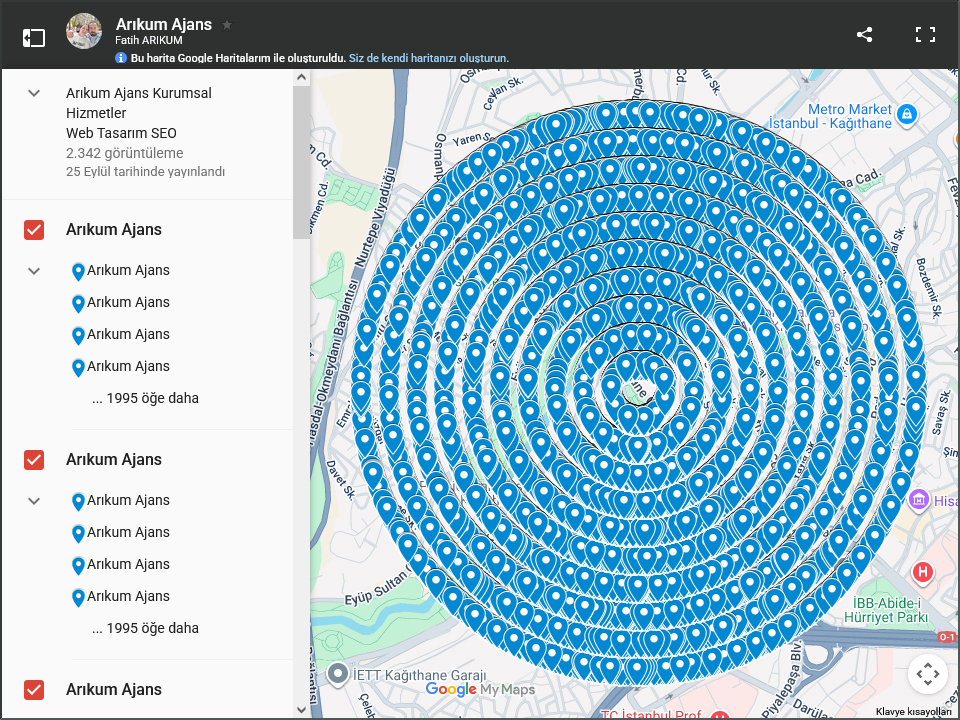This screenshot has width=960, height=720.
Task: Star this Arıkum Ajans map
Action: 227,24
